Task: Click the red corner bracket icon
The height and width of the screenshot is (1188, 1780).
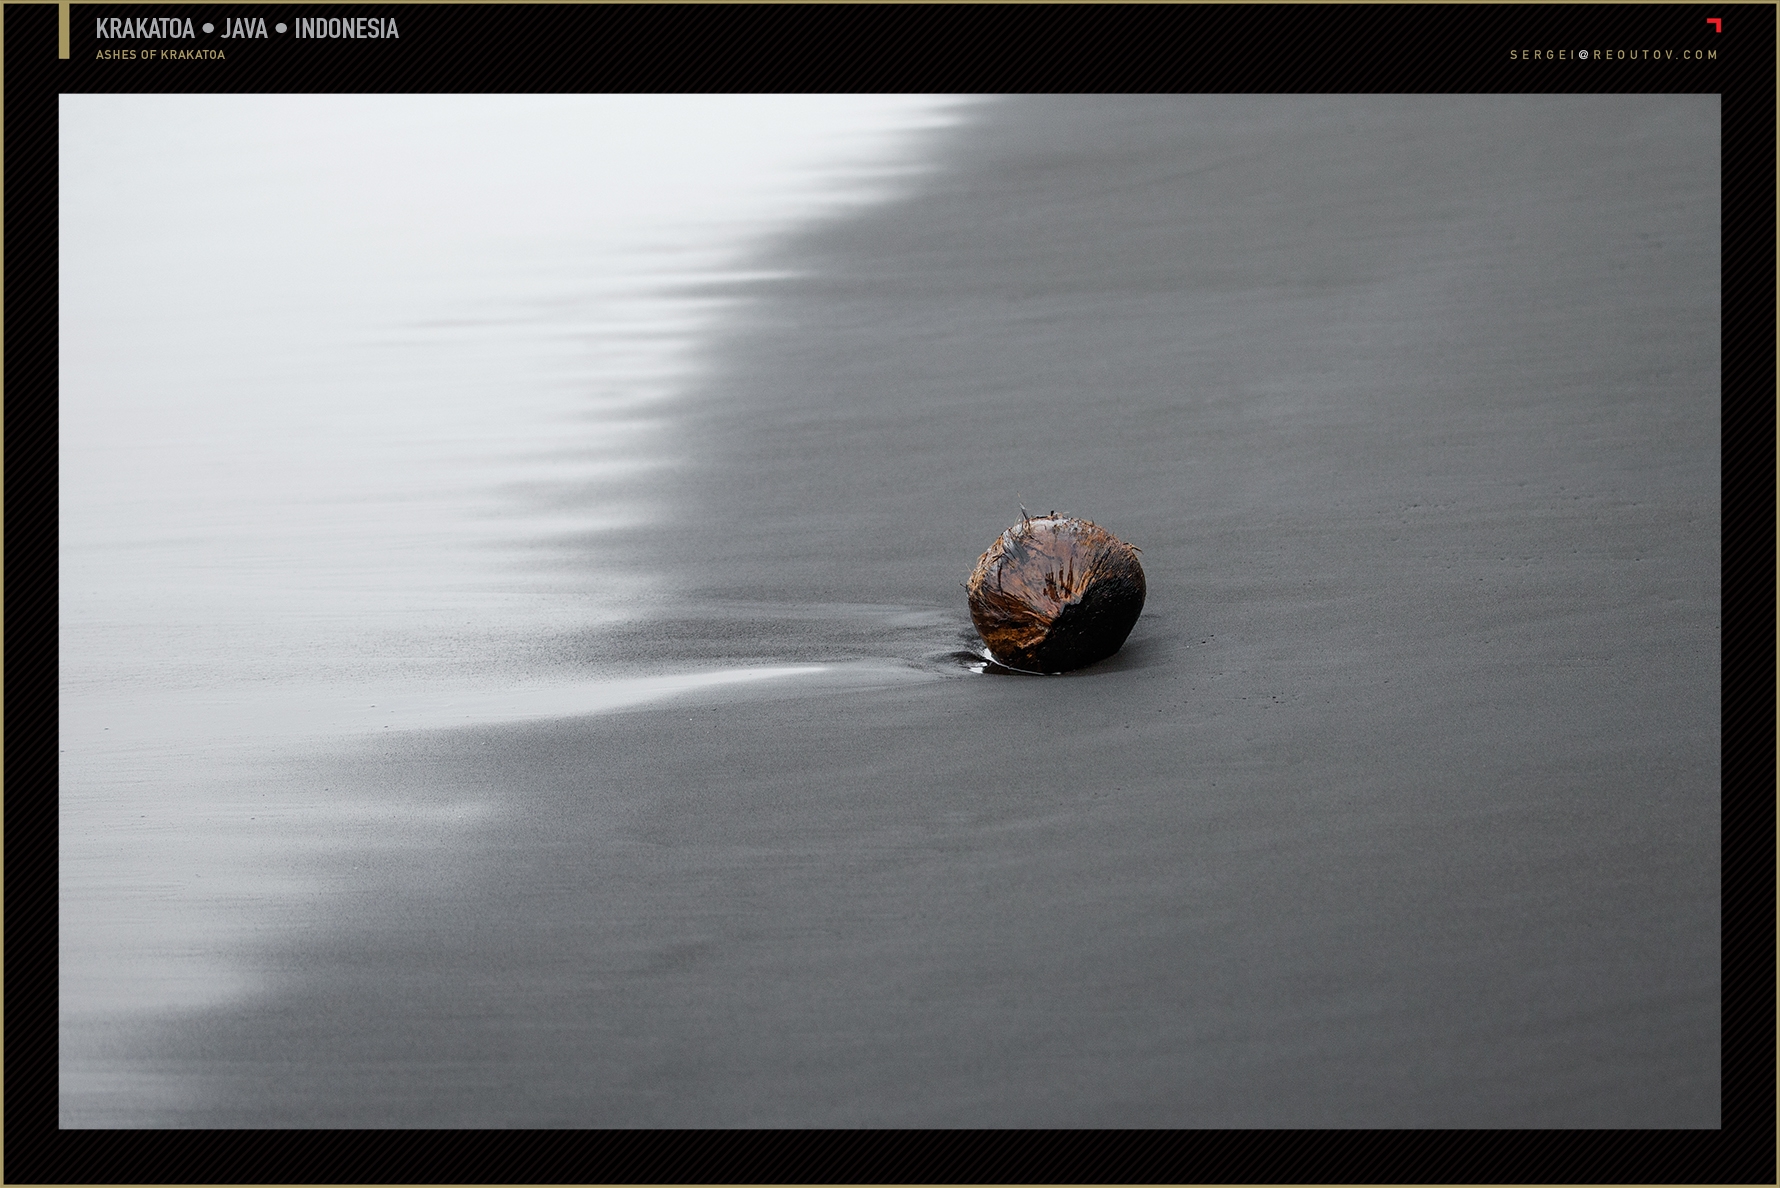Action: click(x=1714, y=25)
